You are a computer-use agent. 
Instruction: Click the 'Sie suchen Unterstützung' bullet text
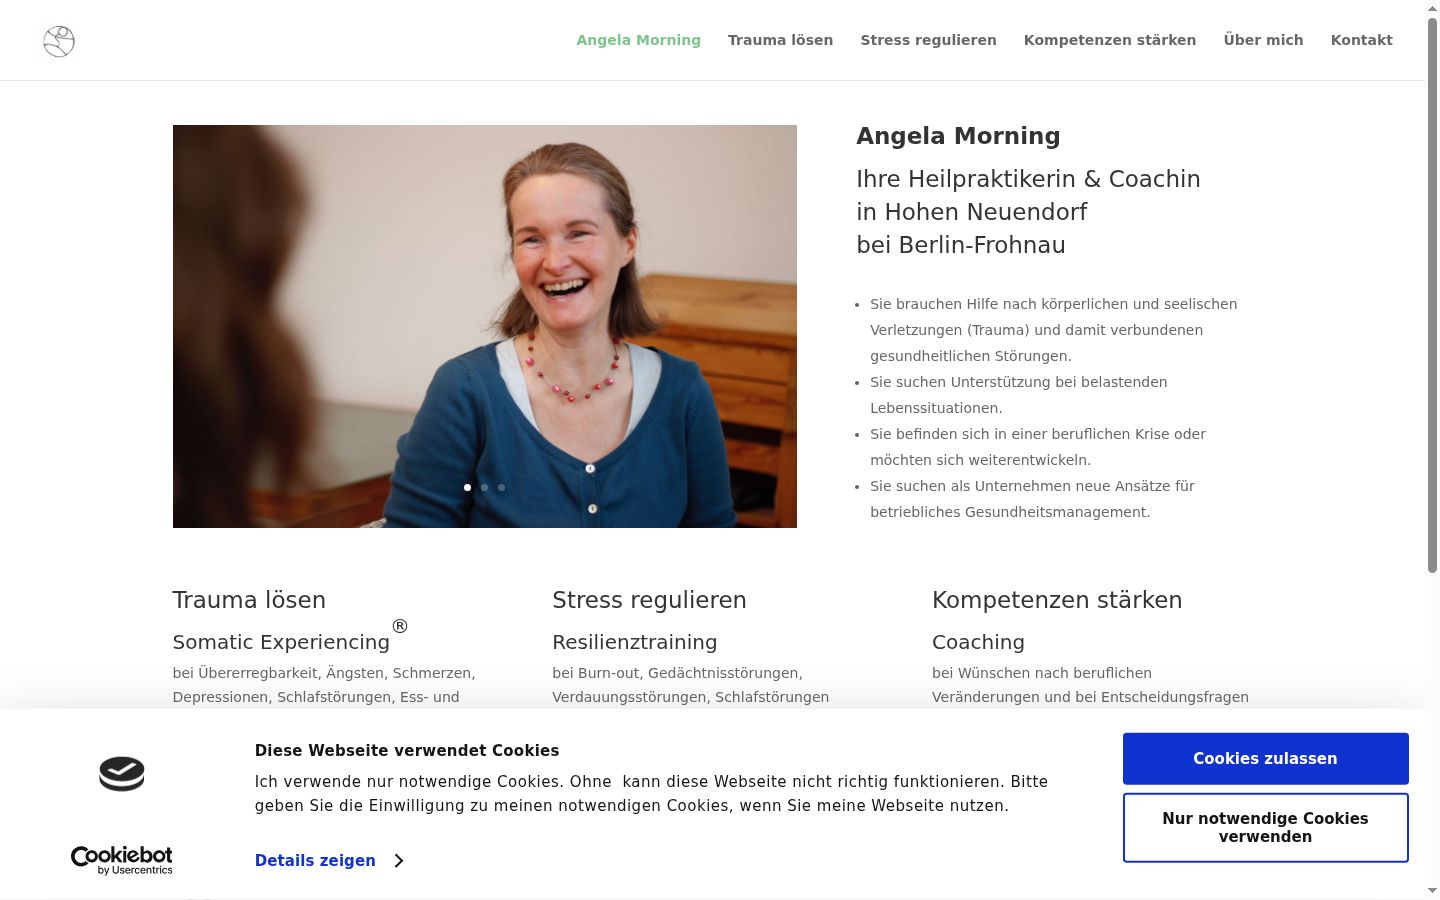click(1018, 395)
